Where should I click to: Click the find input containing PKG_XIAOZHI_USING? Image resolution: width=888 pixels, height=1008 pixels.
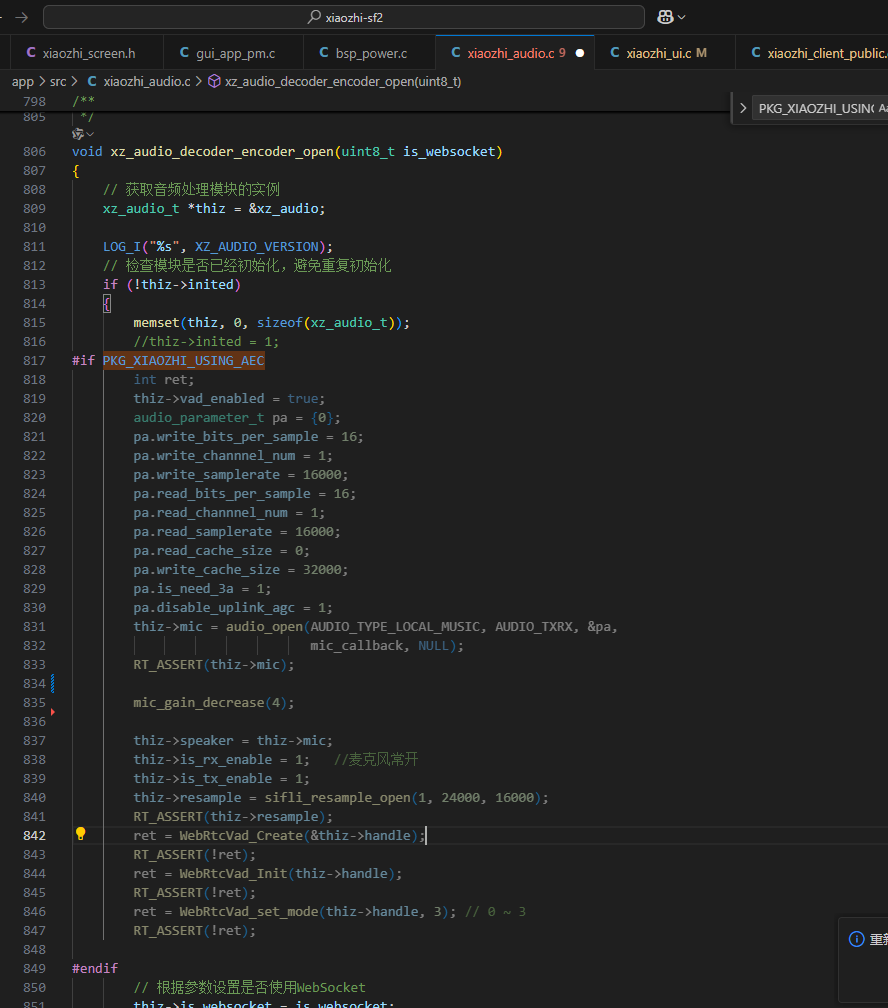click(815, 108)
